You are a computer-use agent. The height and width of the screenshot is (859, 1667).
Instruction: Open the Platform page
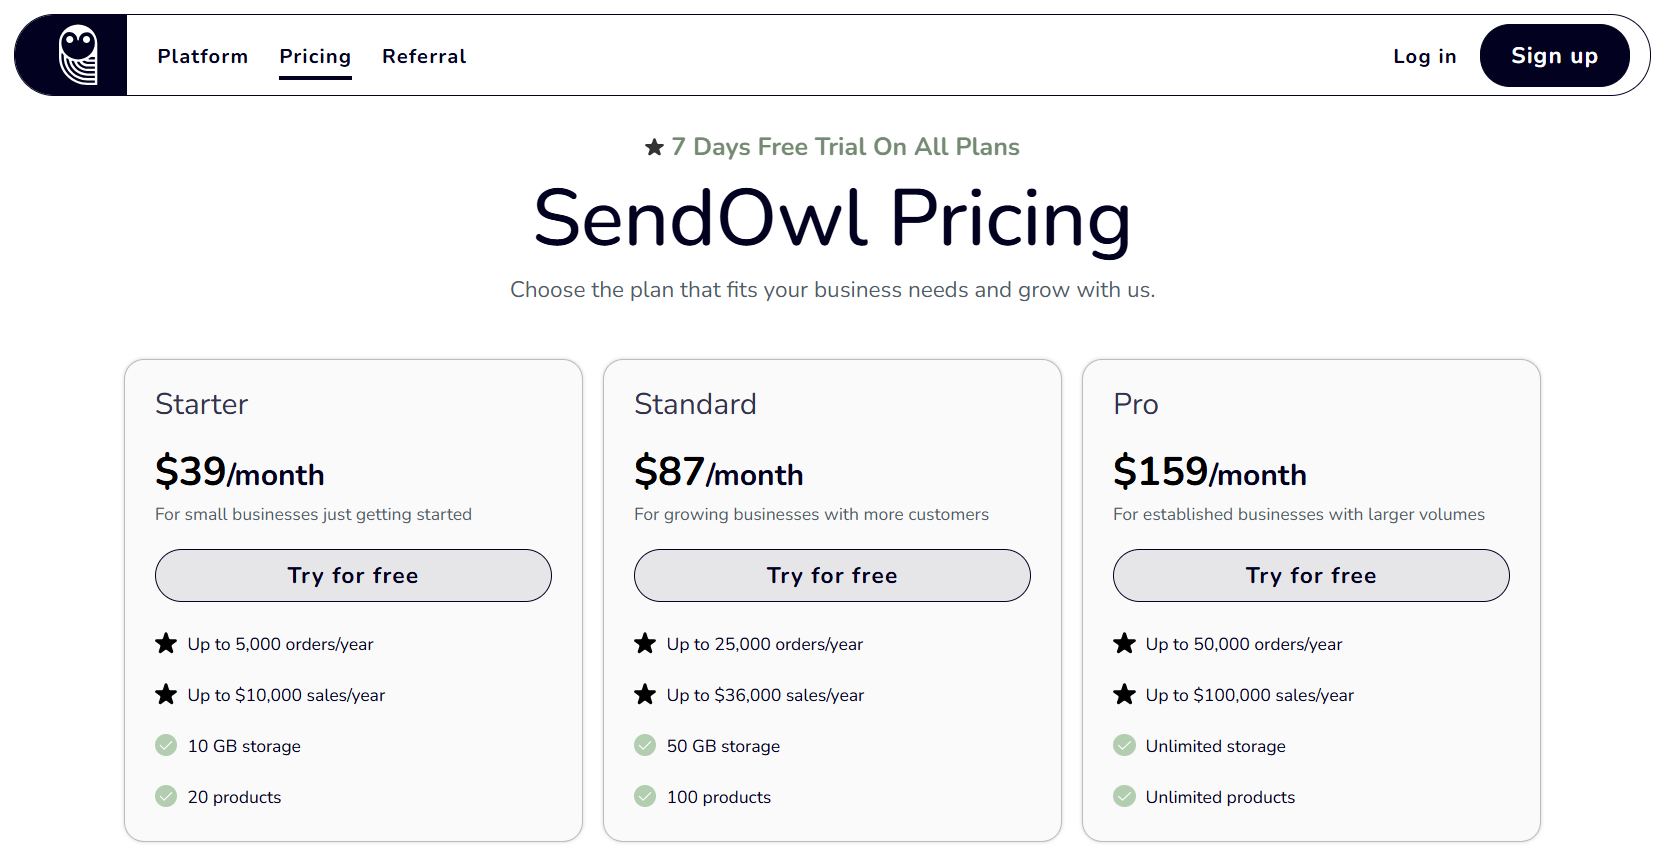coord(202,56)
